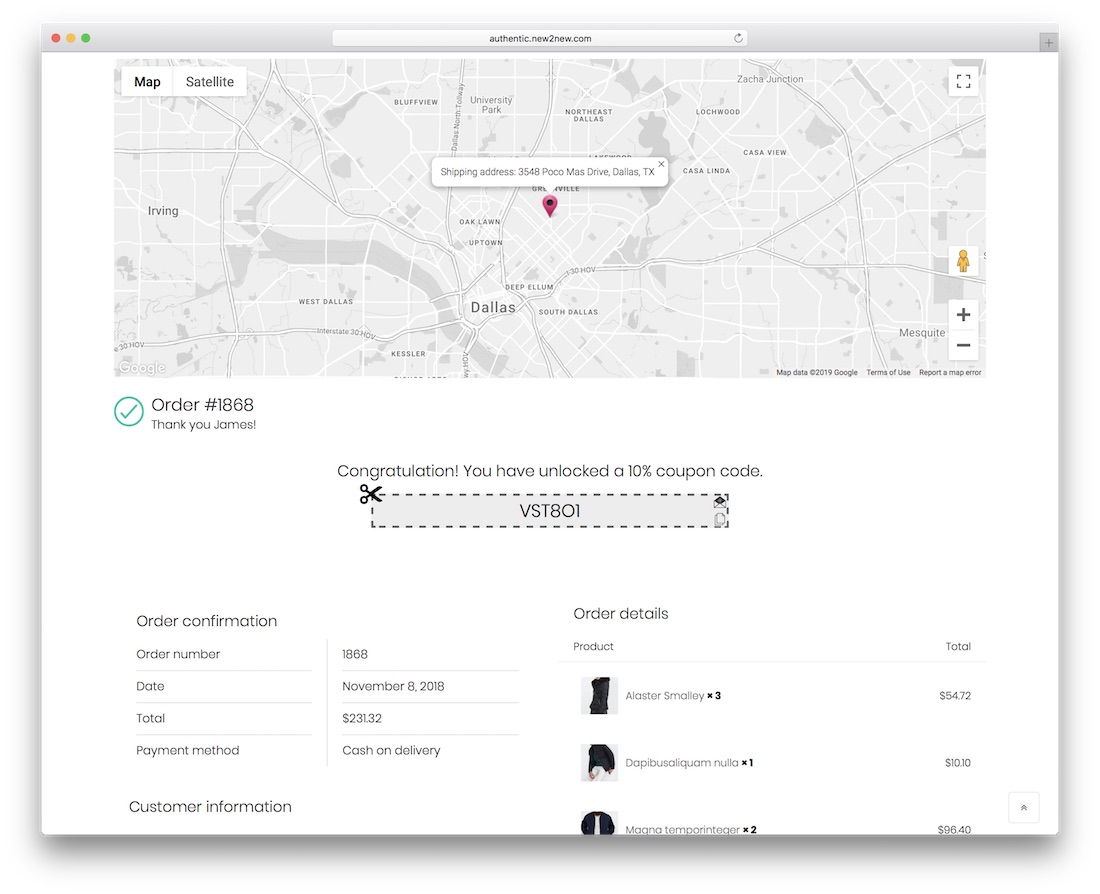
Task: Click the Alaster Smalley product thumbnail
Action: tap(599, 695)
